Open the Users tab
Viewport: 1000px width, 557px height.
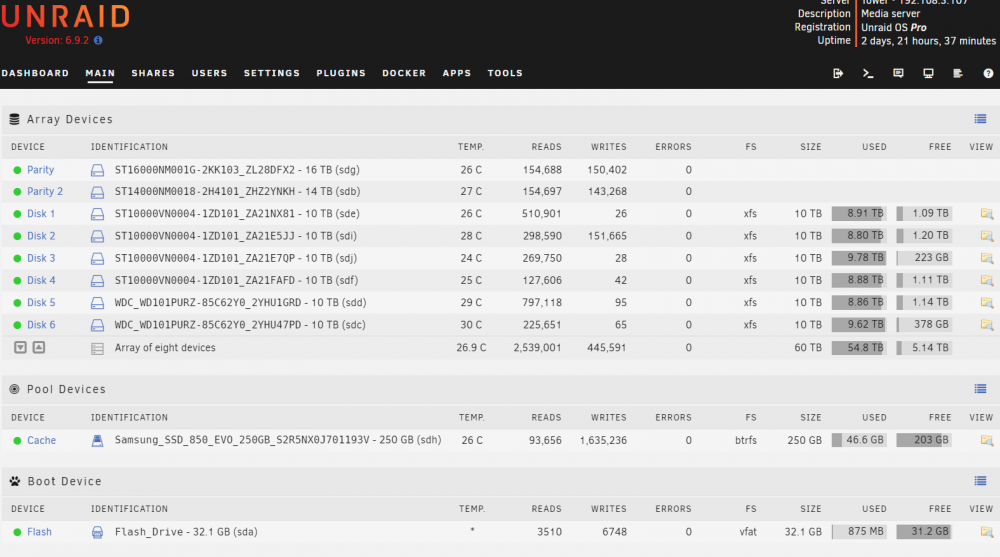tap(209, 73)
